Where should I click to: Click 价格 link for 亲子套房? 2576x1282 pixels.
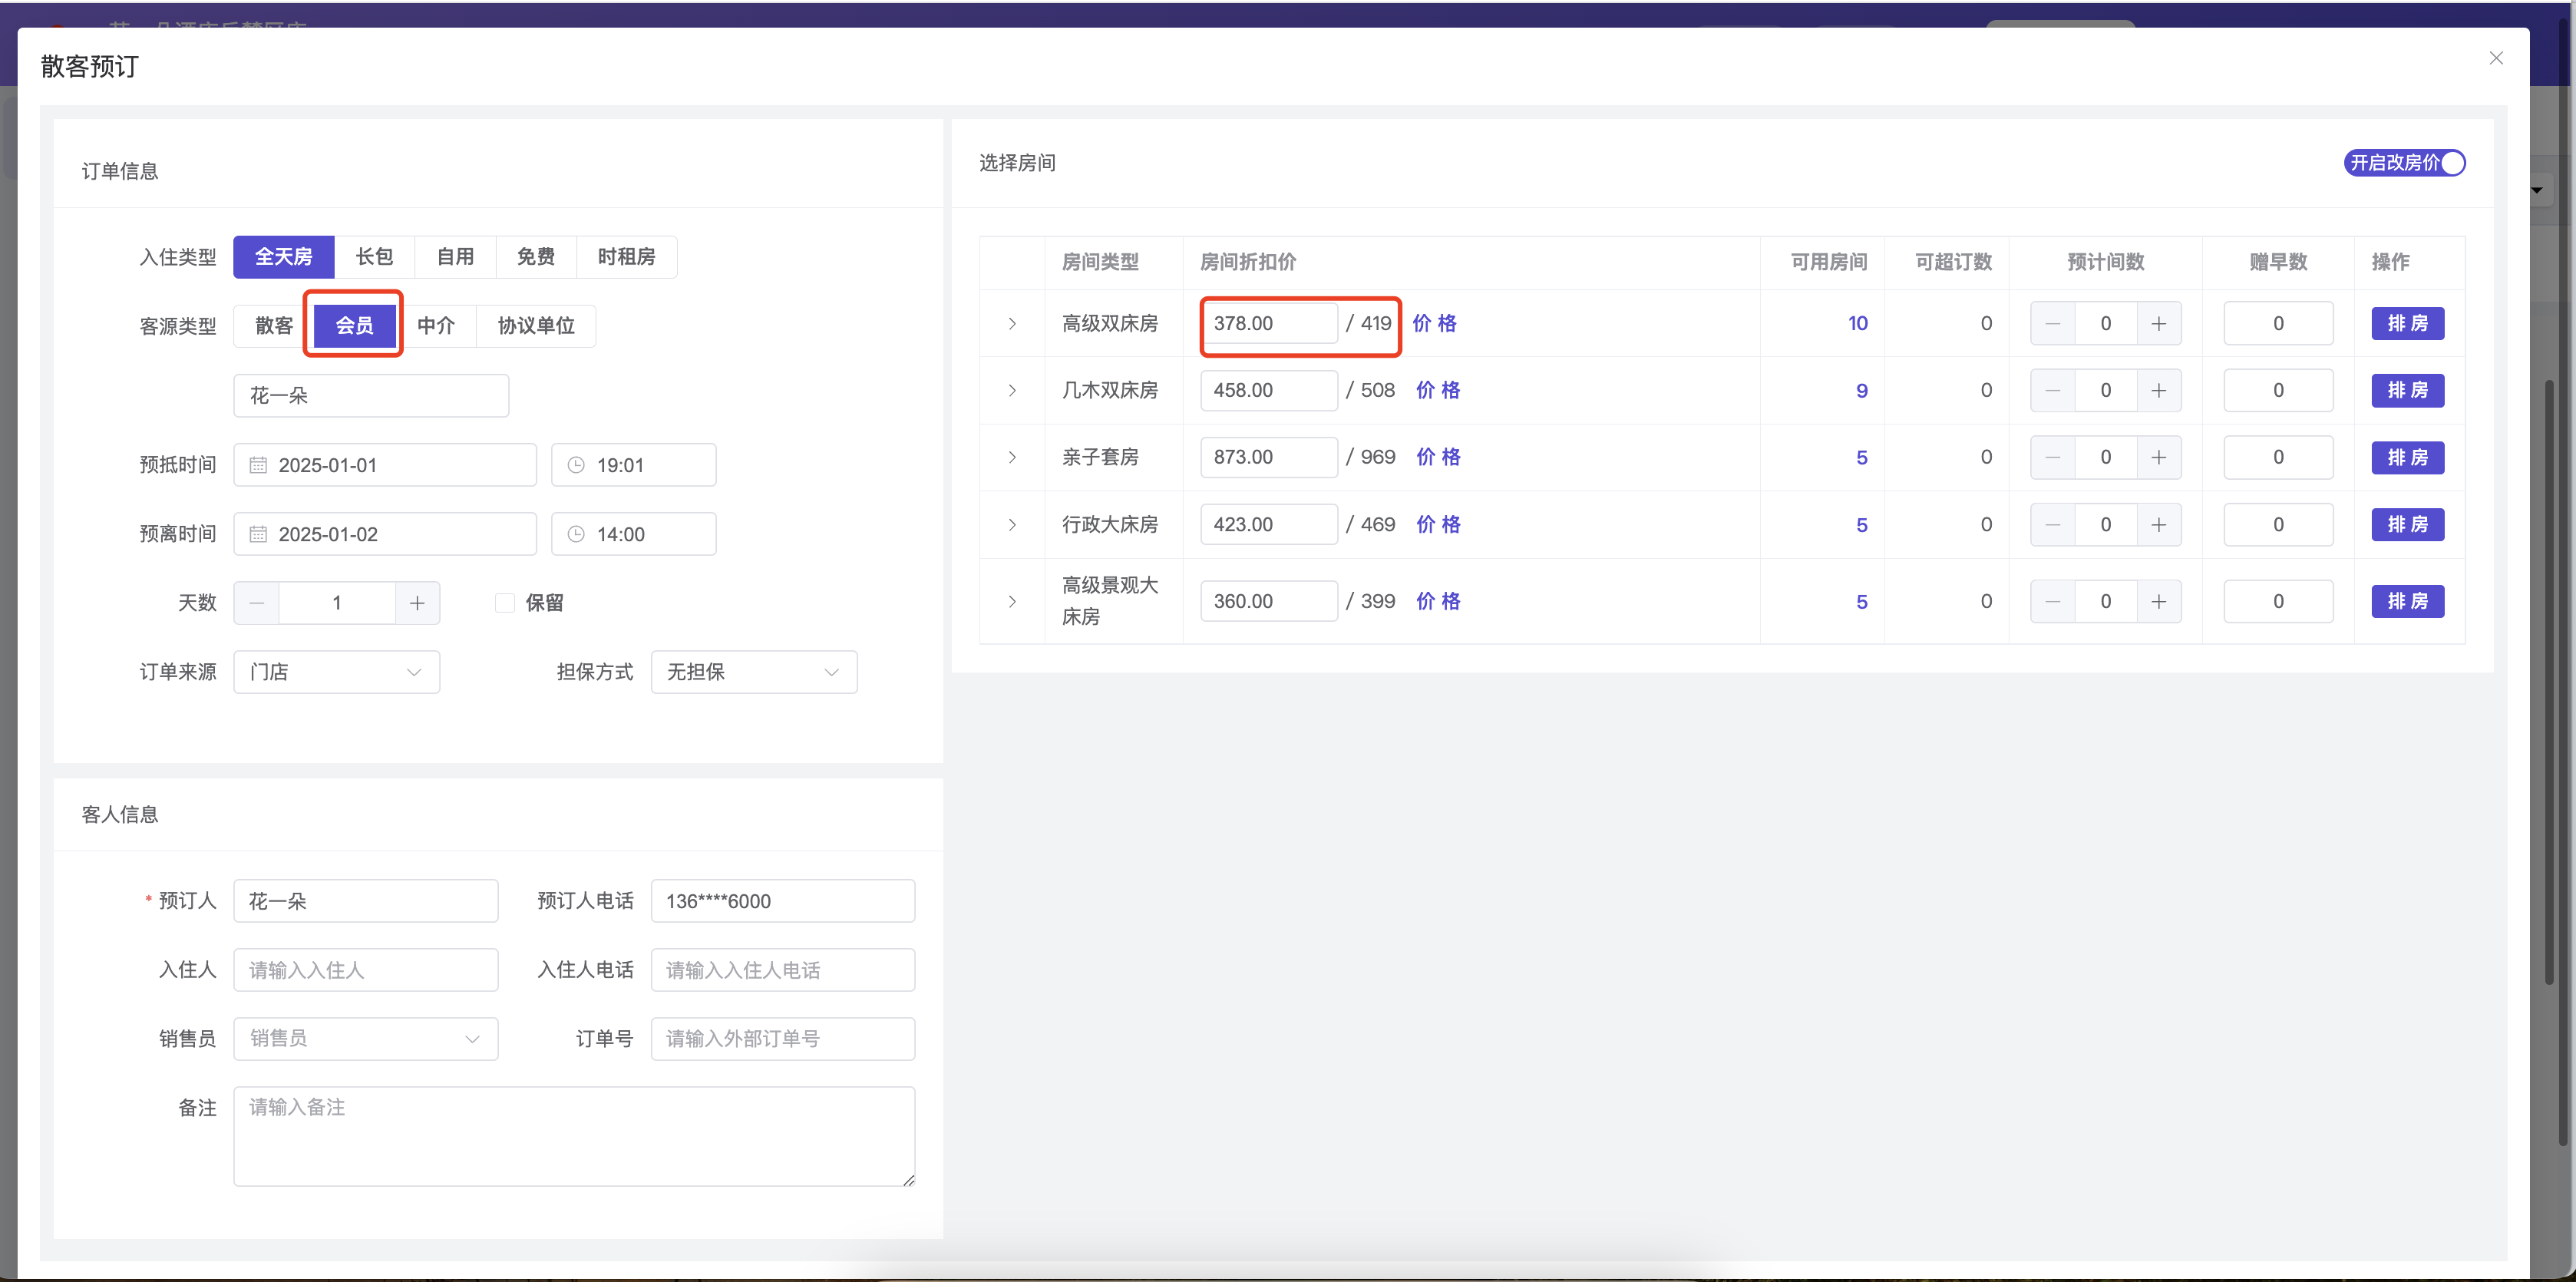pyautogui.click(x=1438, y=457)
